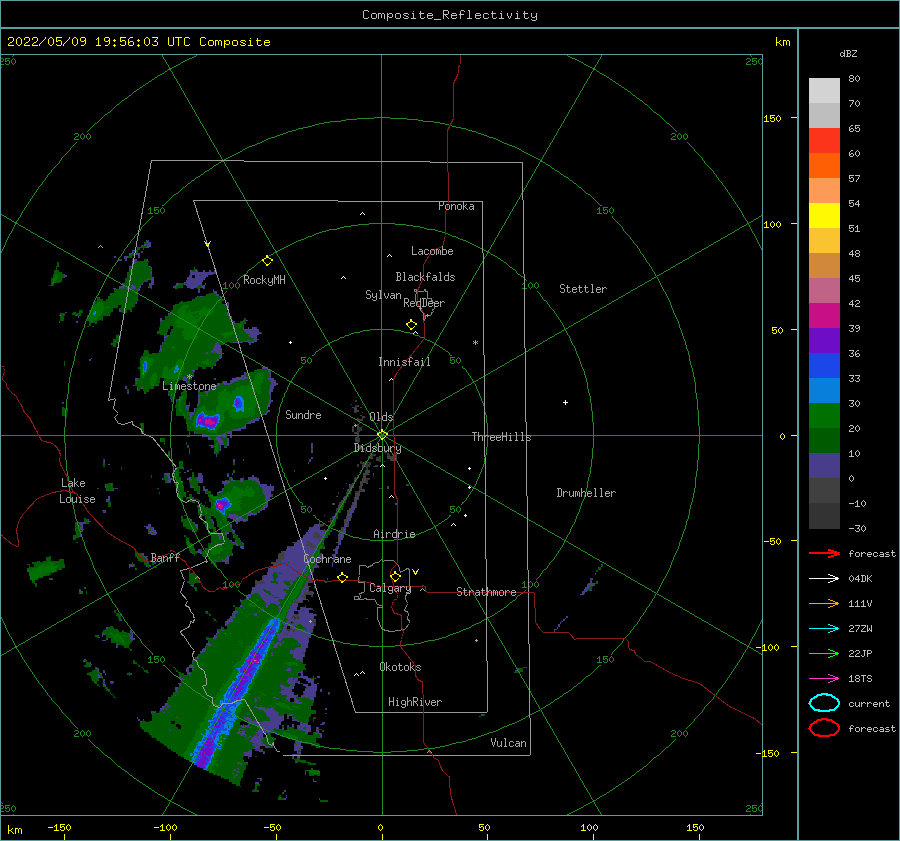Click the HighRiver label

415,702
